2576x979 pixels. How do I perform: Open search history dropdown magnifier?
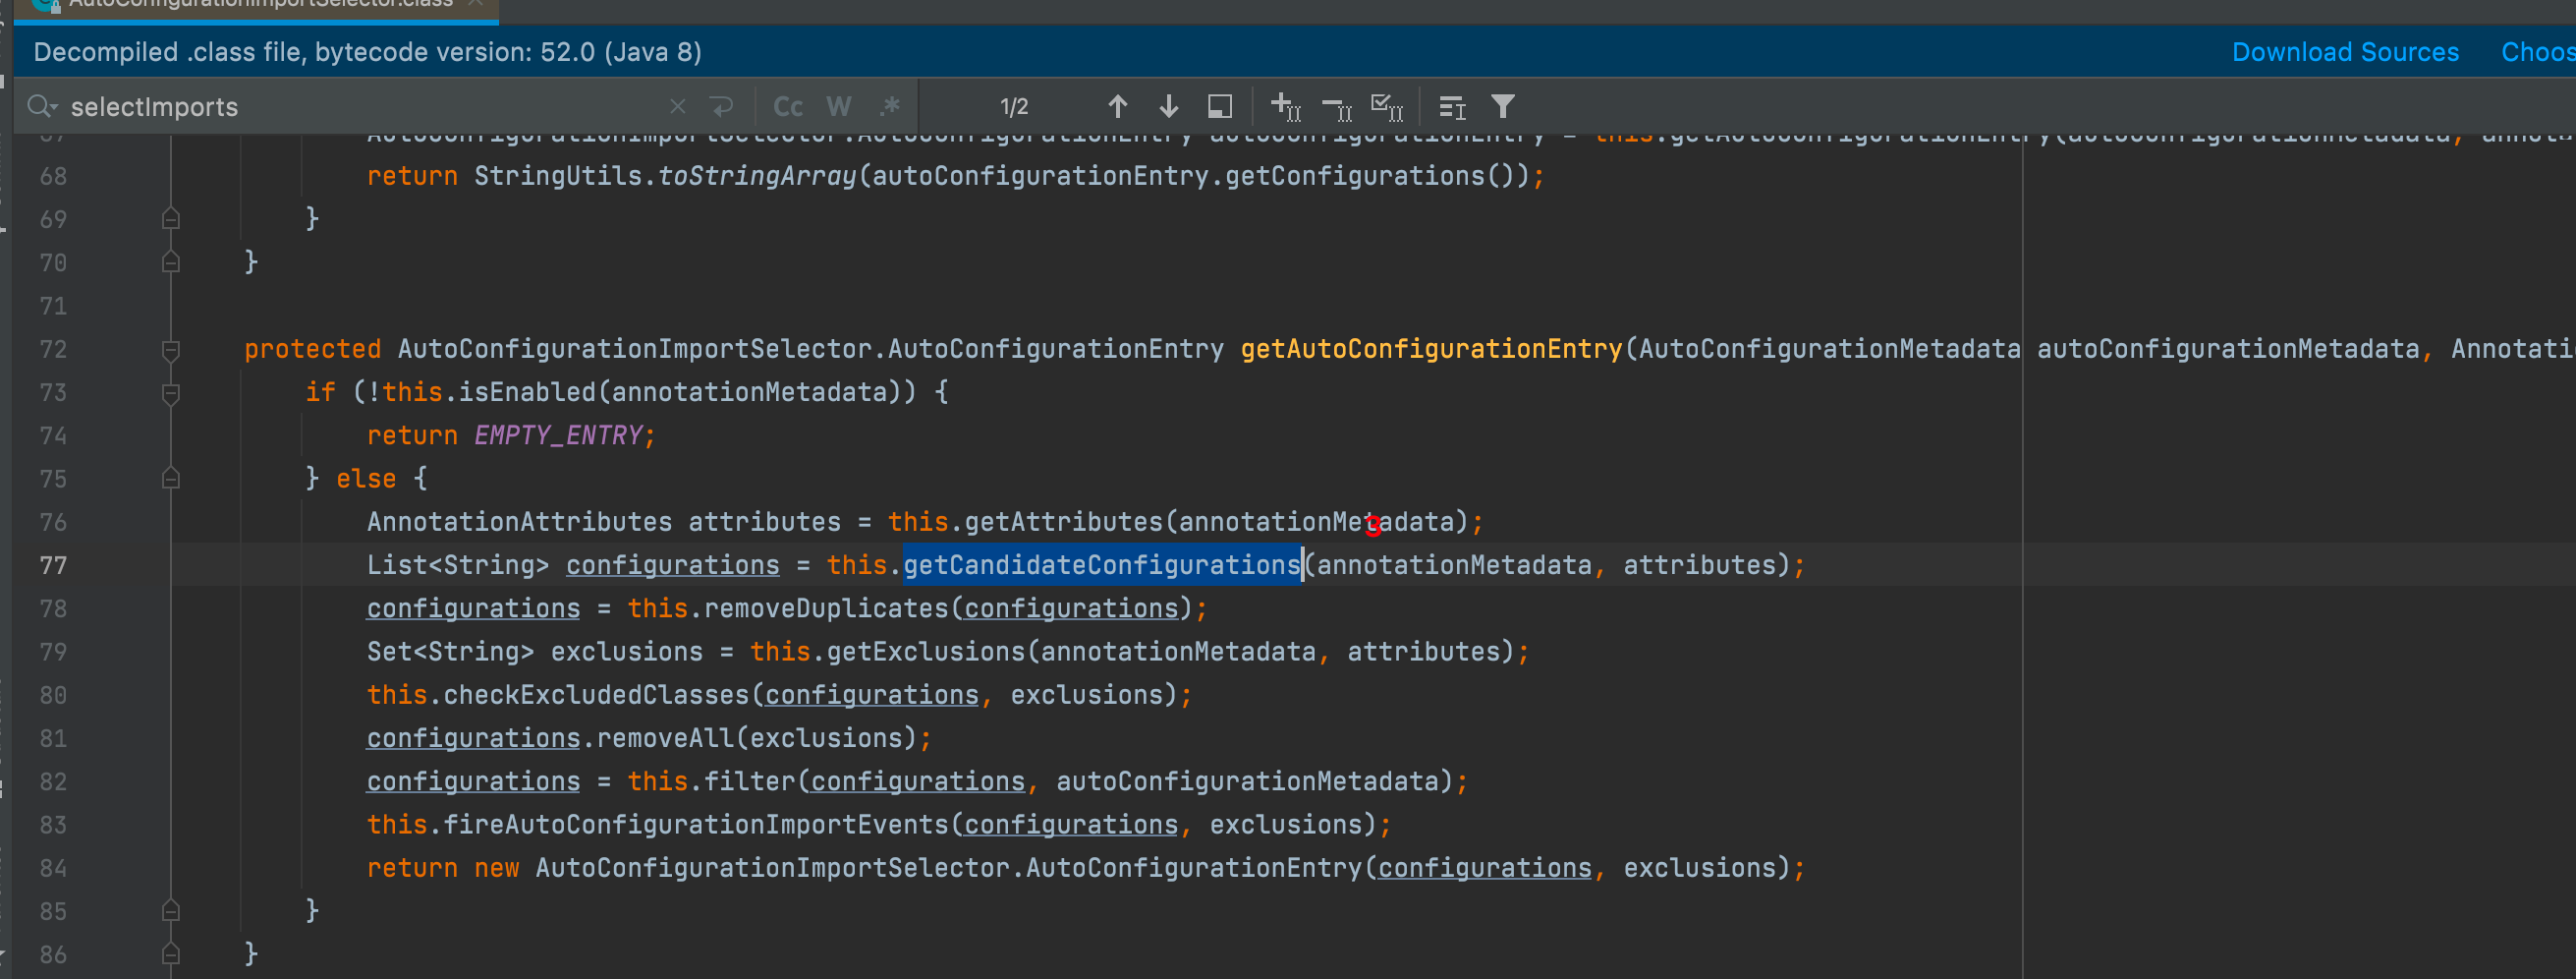(43, 107)
